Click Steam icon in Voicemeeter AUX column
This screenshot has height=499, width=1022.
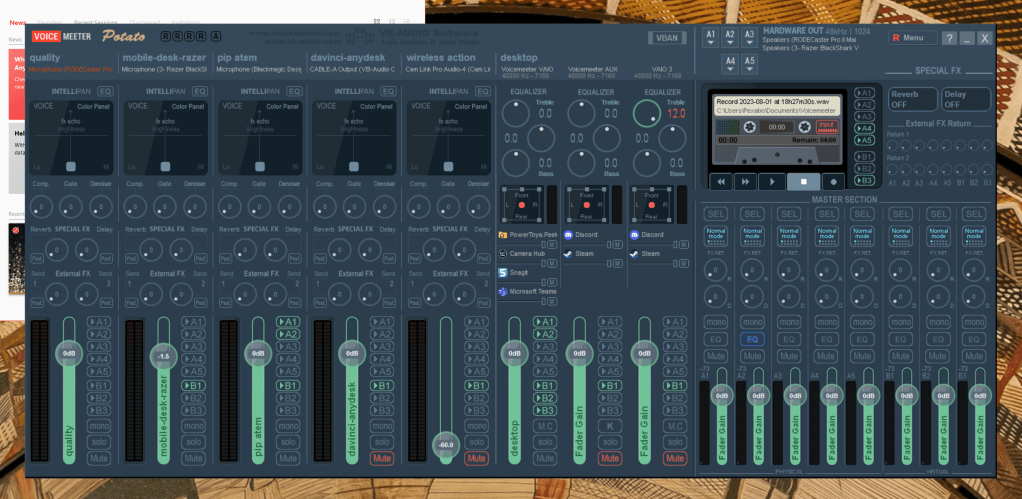[568, 253]
